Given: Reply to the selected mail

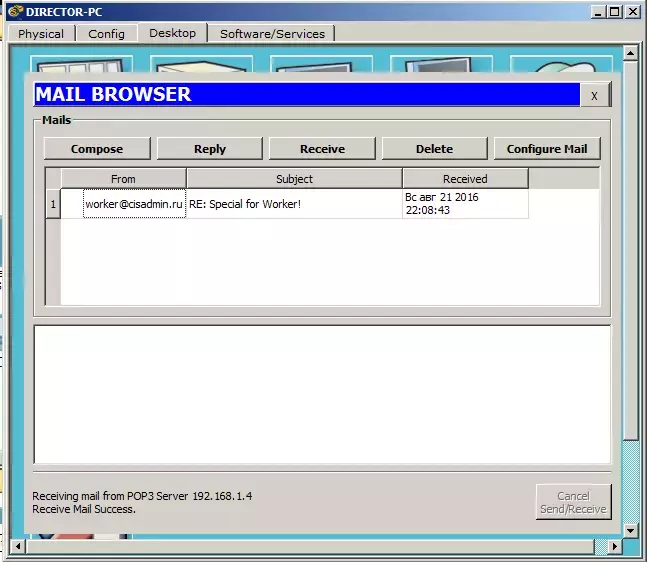Looking at the screenshot, I should pos(210,149).
